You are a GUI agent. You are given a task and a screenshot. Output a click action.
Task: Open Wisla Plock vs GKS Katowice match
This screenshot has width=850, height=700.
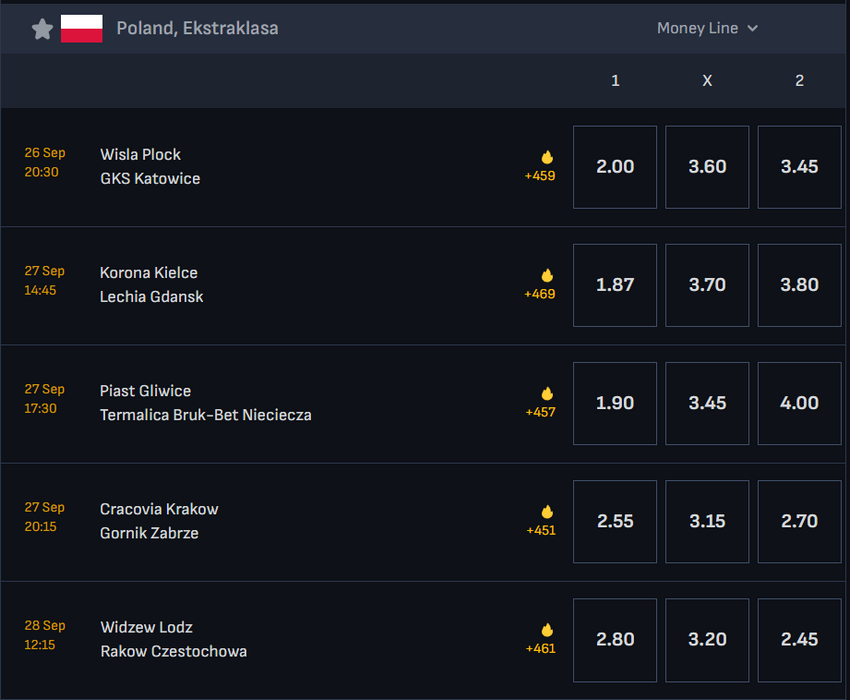point(150,166)
